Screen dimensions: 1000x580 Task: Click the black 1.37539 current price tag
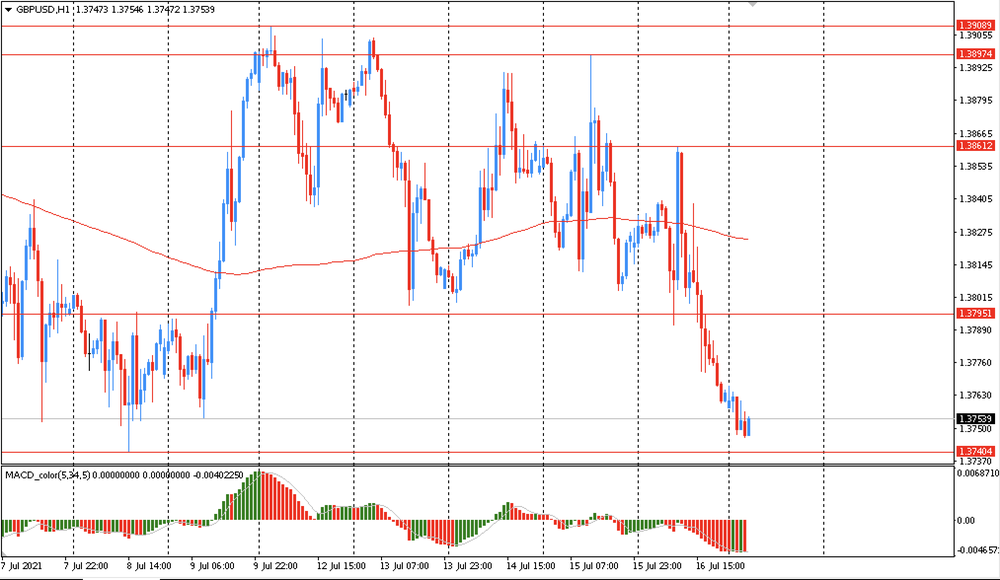pos(975,418)
